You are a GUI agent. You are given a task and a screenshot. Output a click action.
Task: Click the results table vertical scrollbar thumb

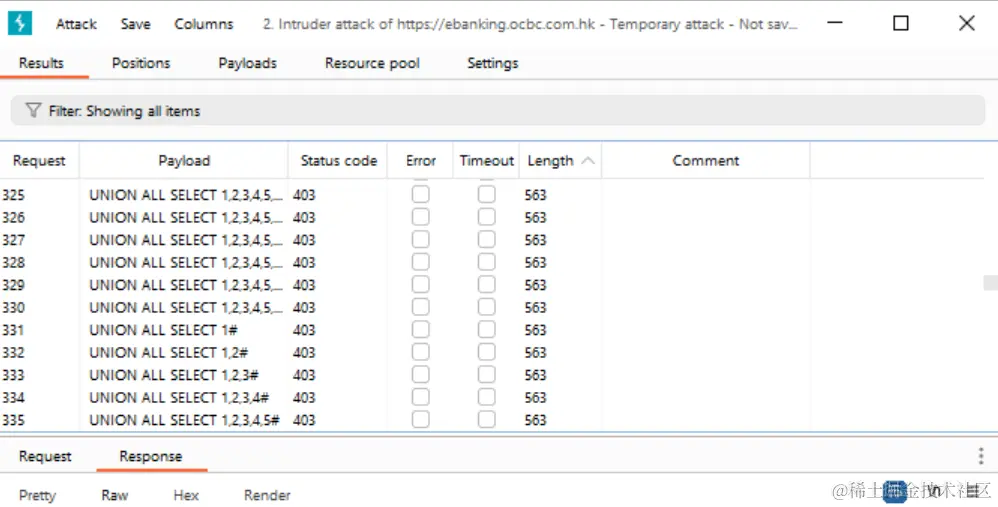point(990,282)
